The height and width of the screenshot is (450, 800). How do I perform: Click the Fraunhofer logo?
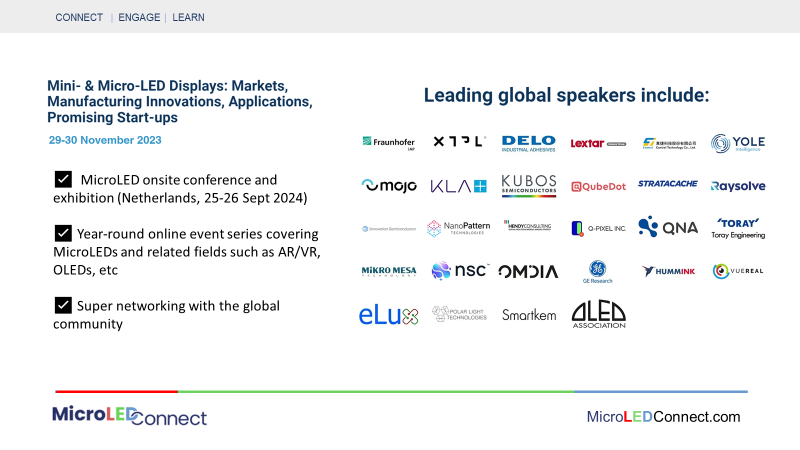[388, 143]
